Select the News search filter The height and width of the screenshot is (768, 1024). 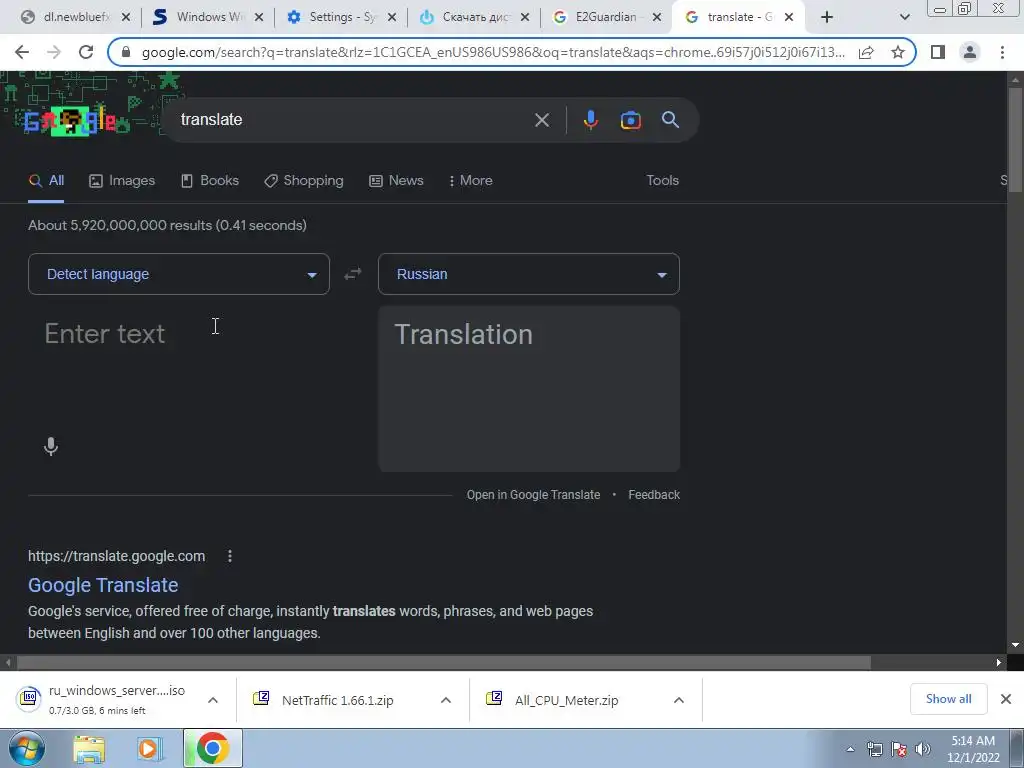coord(396,181)
